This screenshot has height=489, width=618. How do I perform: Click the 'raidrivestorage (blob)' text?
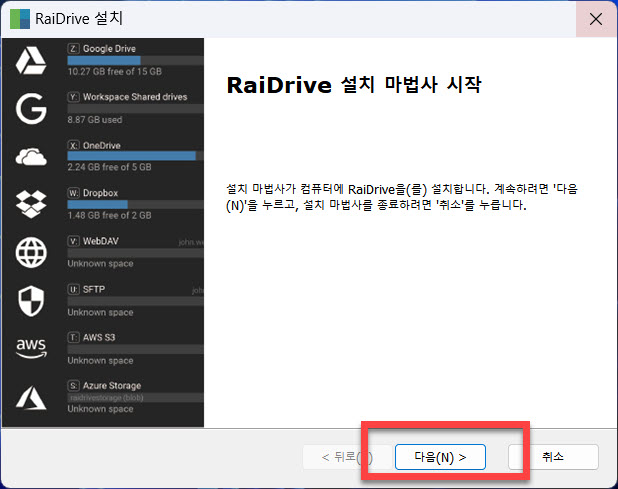(106, 398)
